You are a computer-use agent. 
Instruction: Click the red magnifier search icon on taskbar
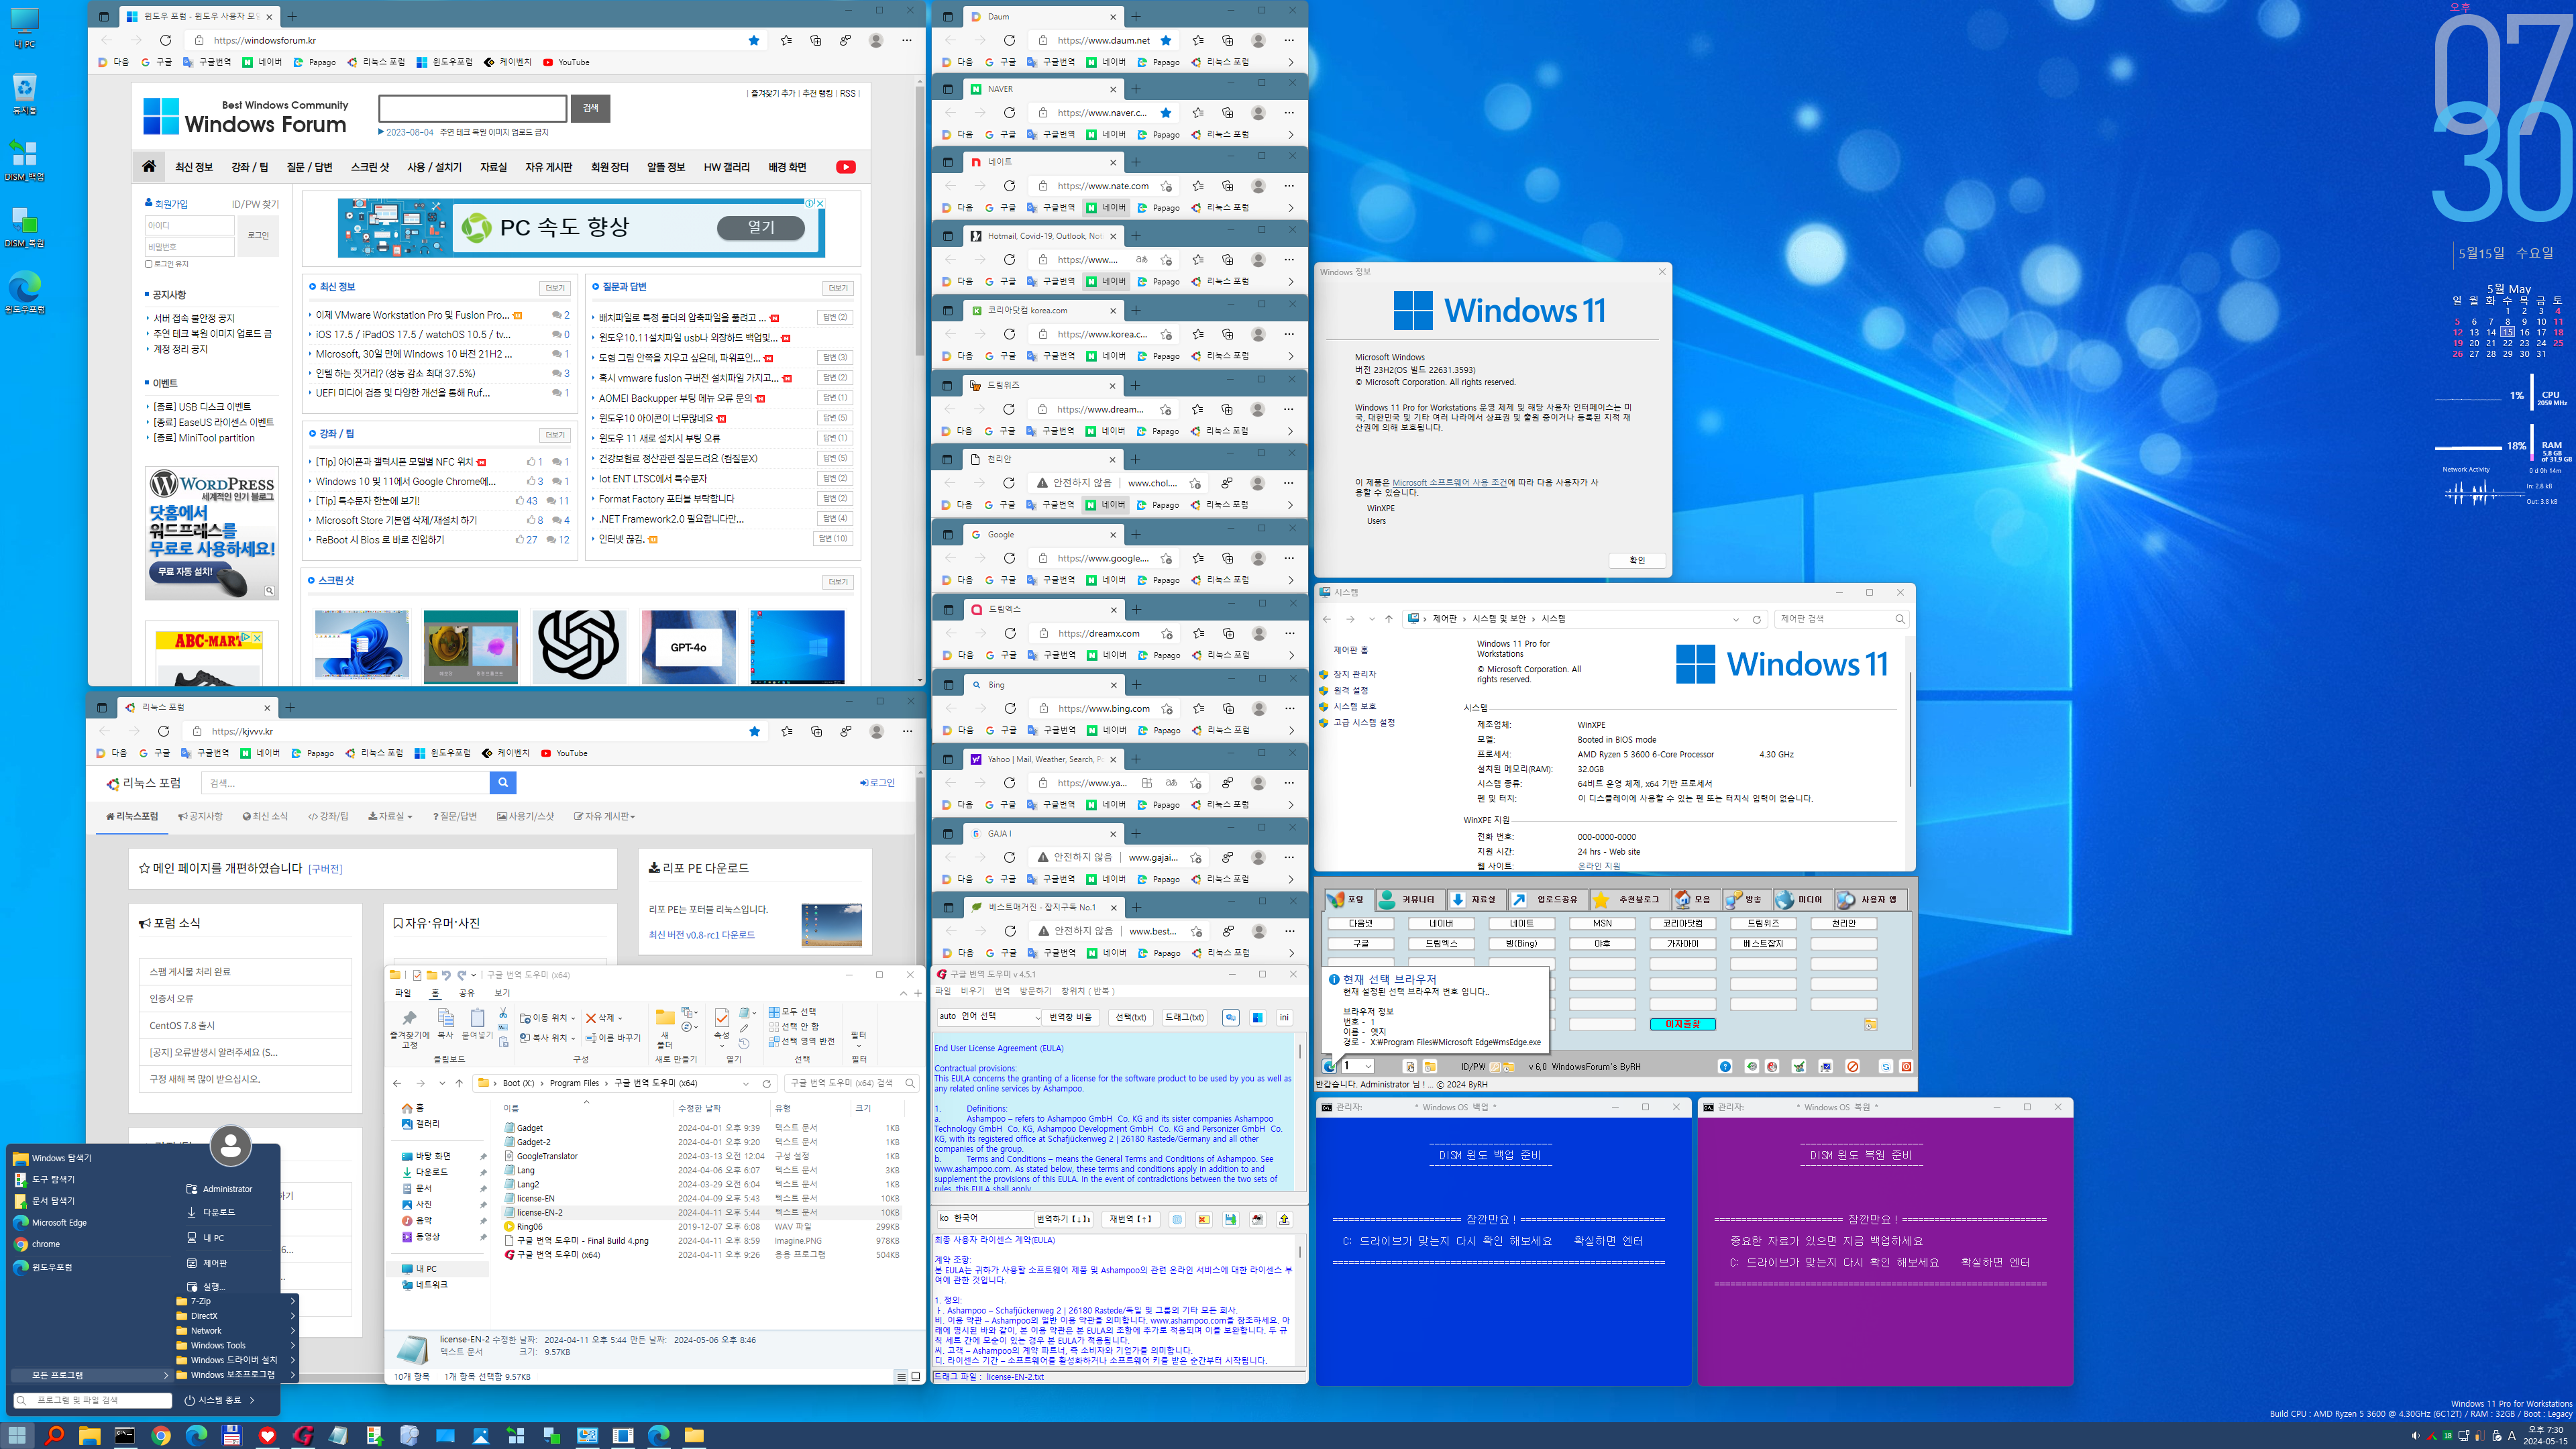coord(54,1435)
